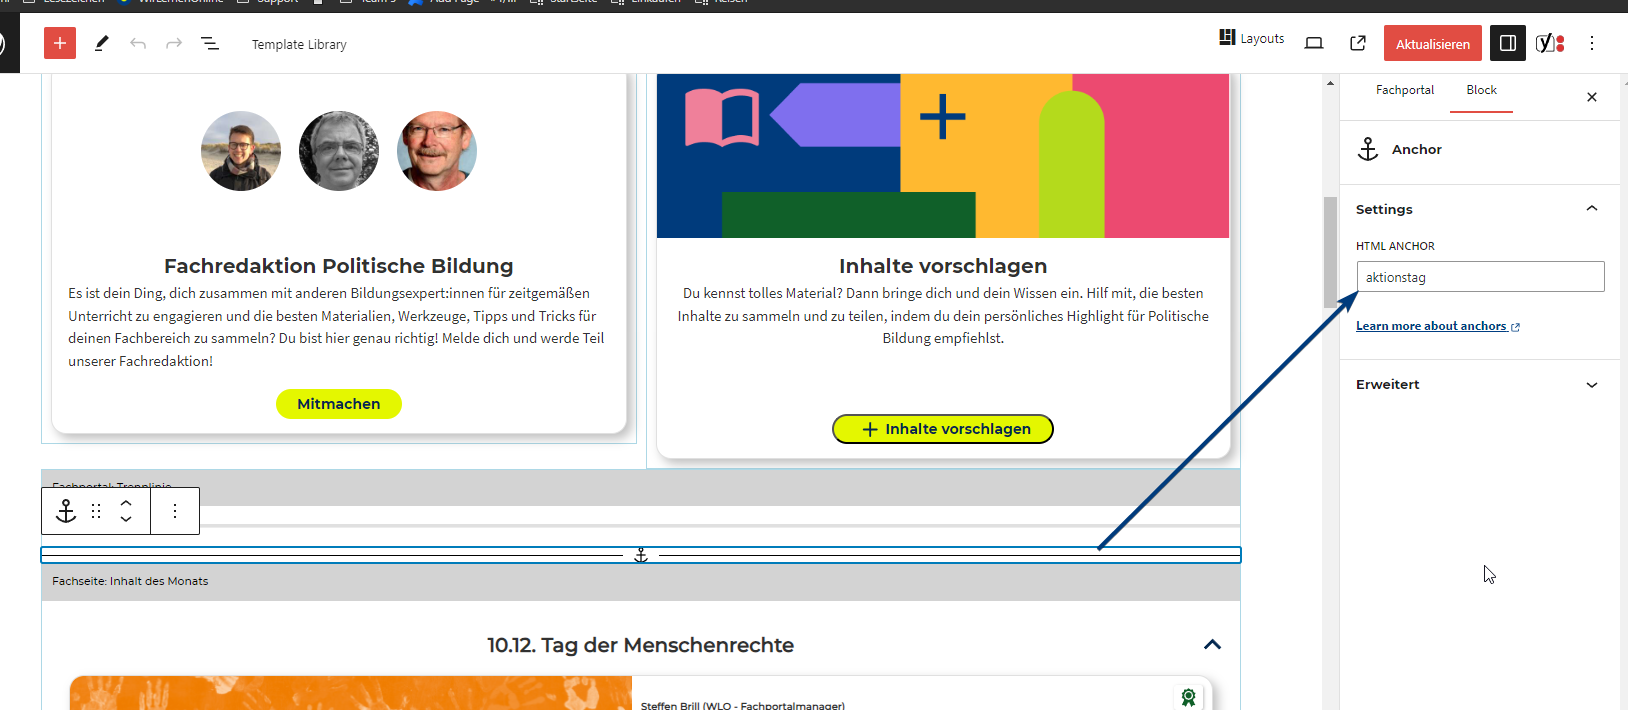Viewport: 1628px width, 710px height.
Task: Open the desktop preview icon
Action: pyautogui.click(x=1314, y=43)
